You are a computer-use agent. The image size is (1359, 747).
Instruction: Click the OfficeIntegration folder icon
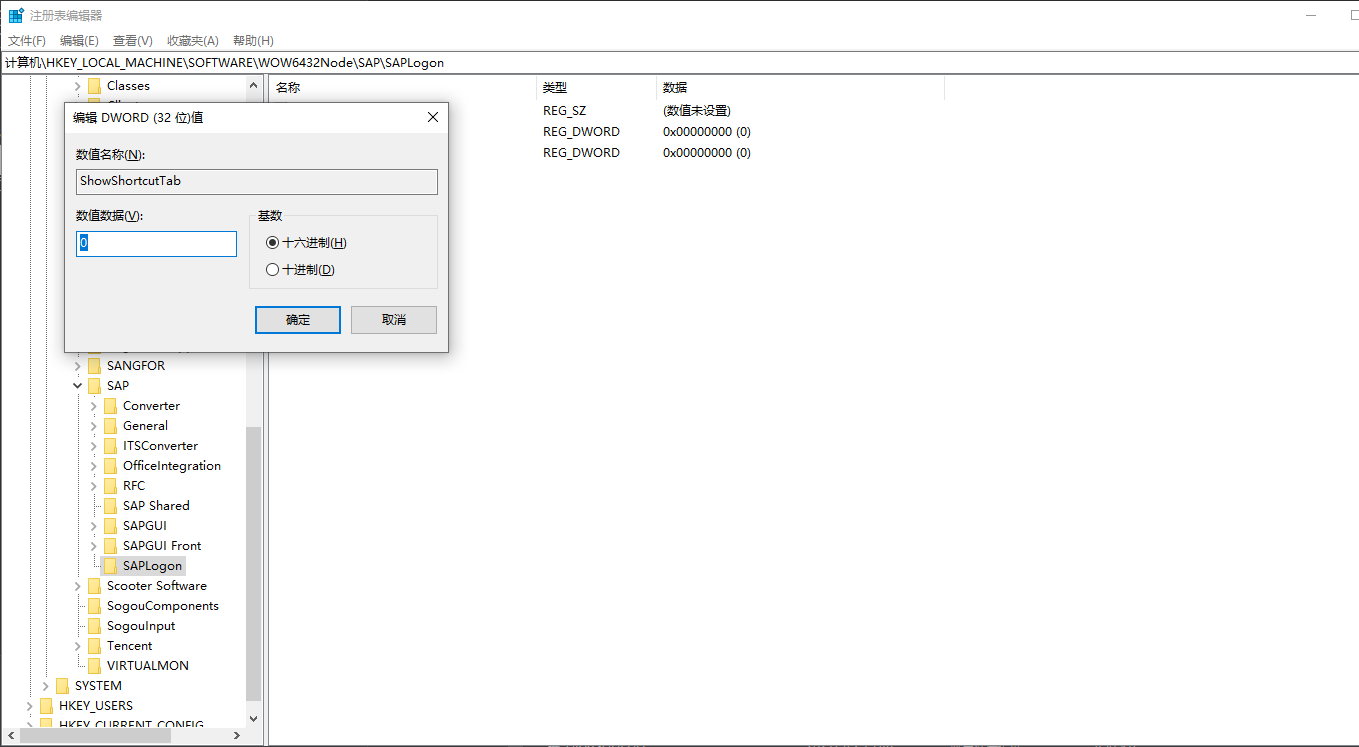(x=110, y=465)
